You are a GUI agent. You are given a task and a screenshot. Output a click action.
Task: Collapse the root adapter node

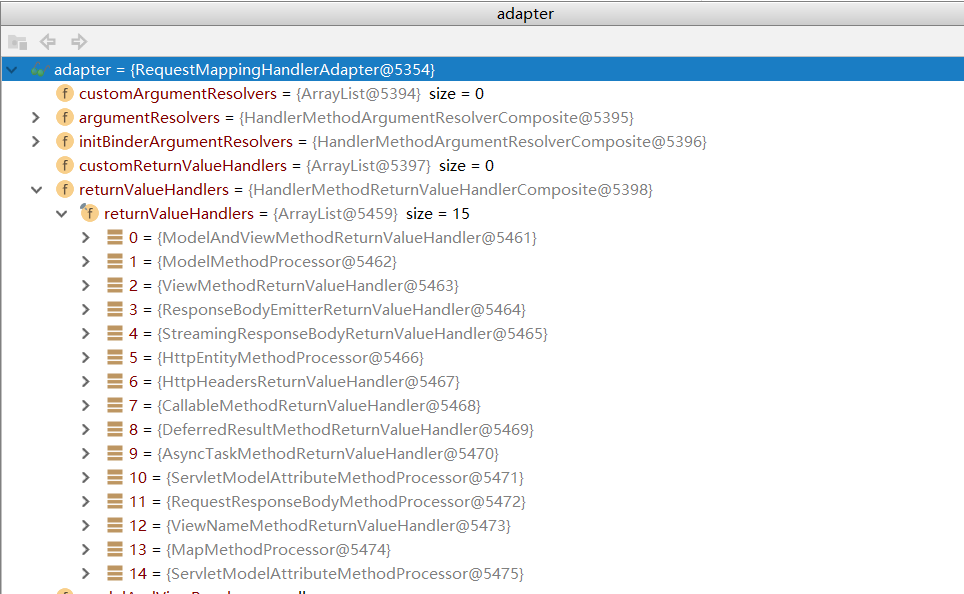pos(12,69)
